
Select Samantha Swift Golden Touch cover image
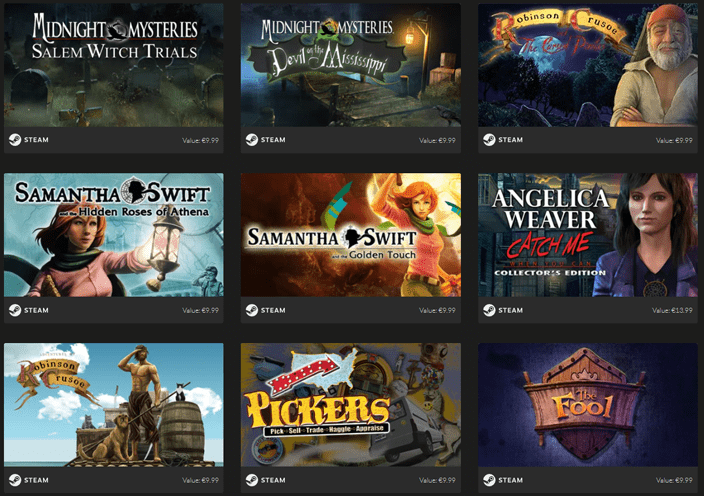[x=351, y=235]
